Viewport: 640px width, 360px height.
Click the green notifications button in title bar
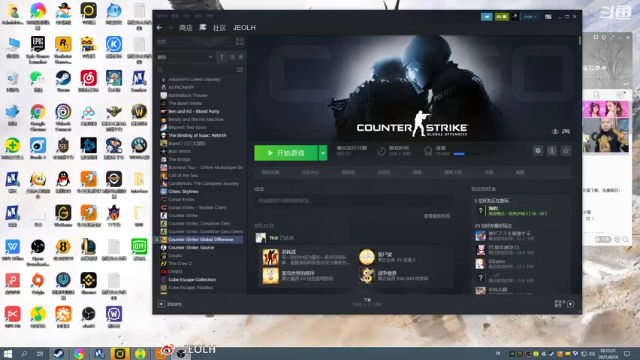(x=502, y=17)
